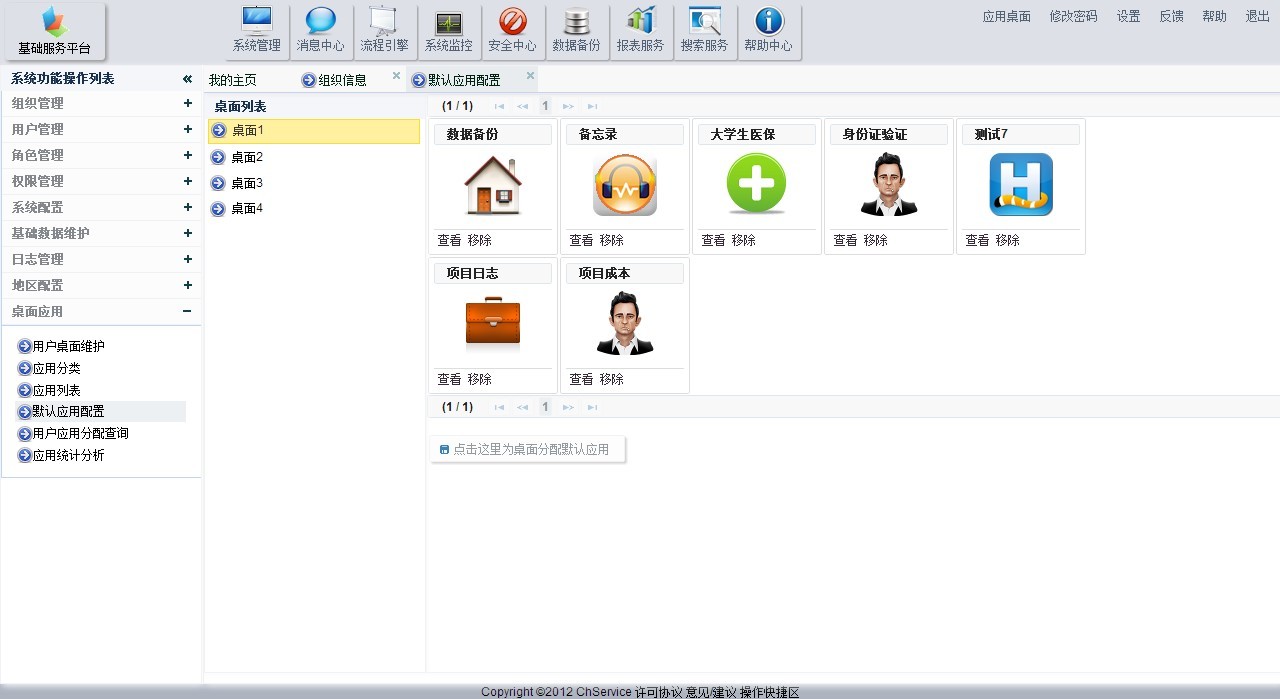
Task: Close the 组织信息 tab
Action: pos(396,76)
